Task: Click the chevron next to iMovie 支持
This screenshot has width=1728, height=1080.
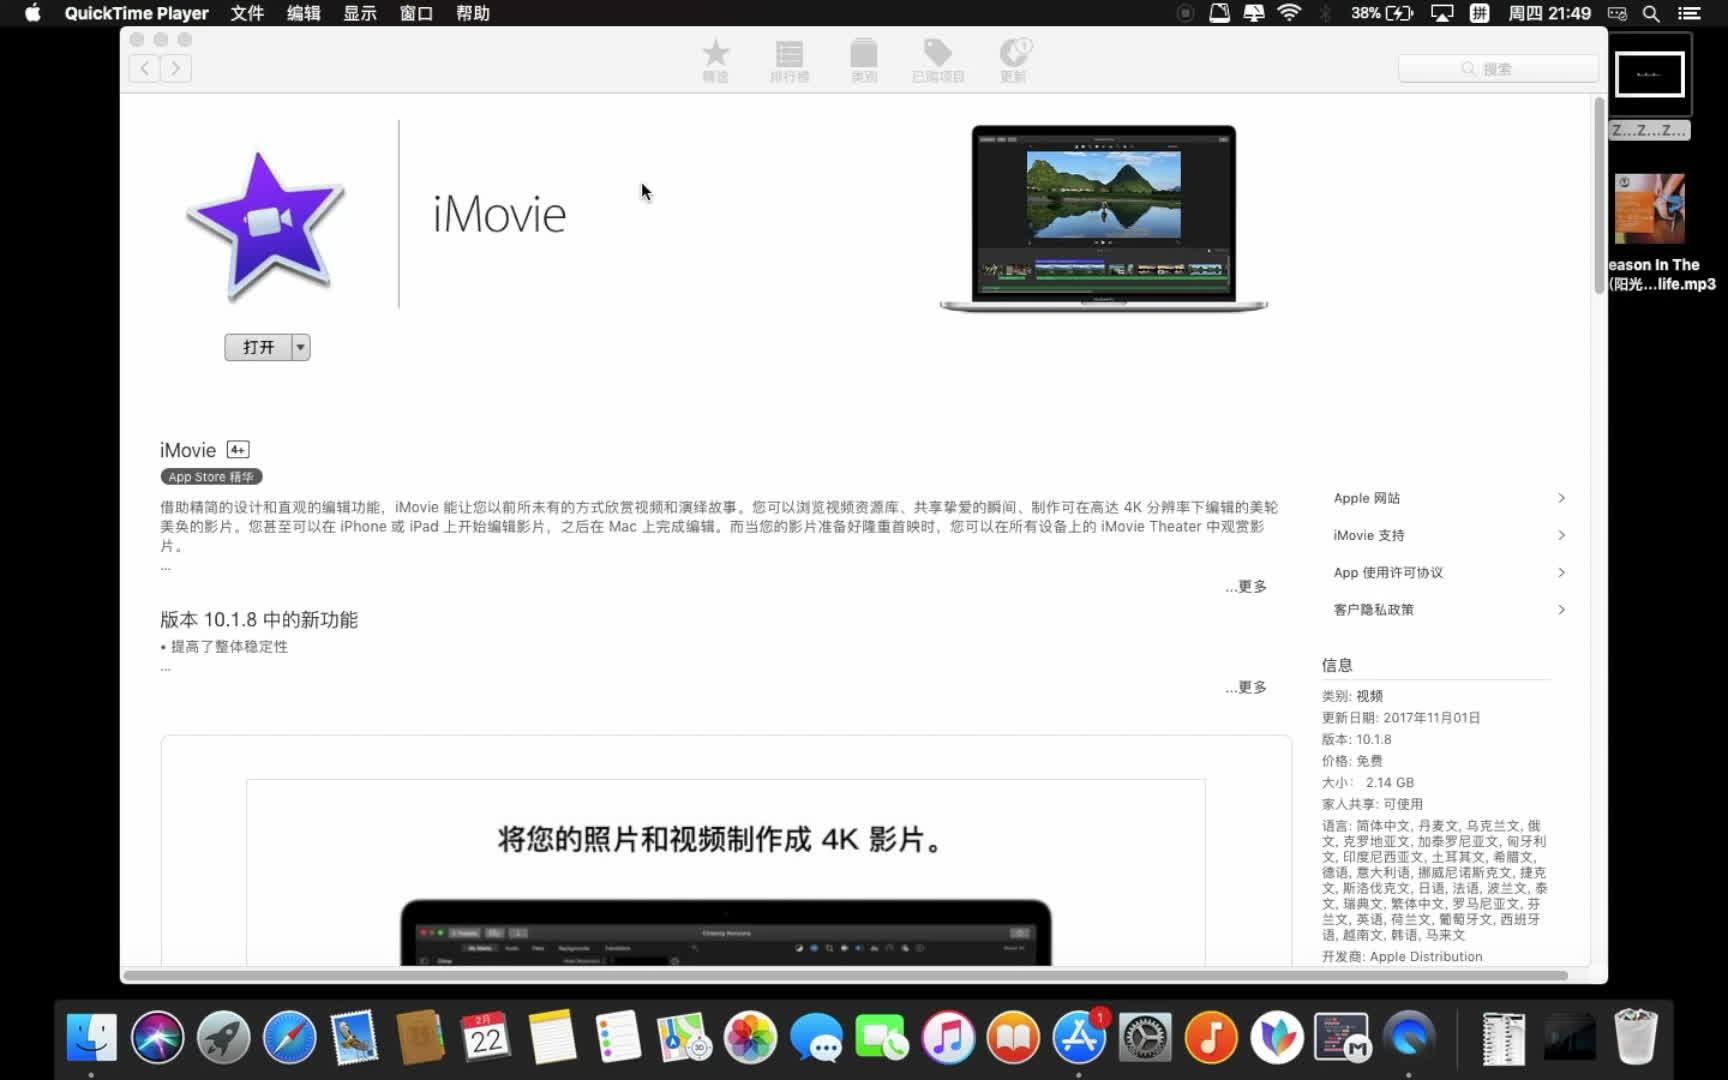Action: pos(1561,535)
